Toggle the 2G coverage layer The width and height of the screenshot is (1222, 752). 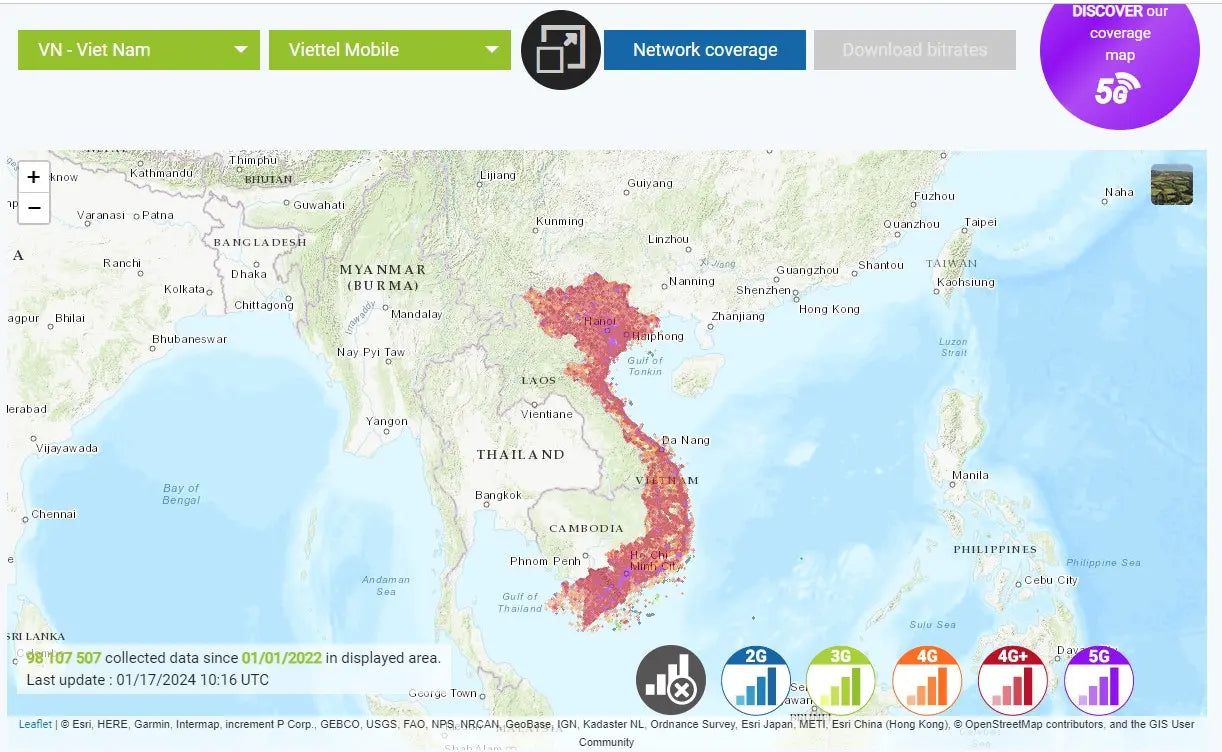click(x=756, y=680)
